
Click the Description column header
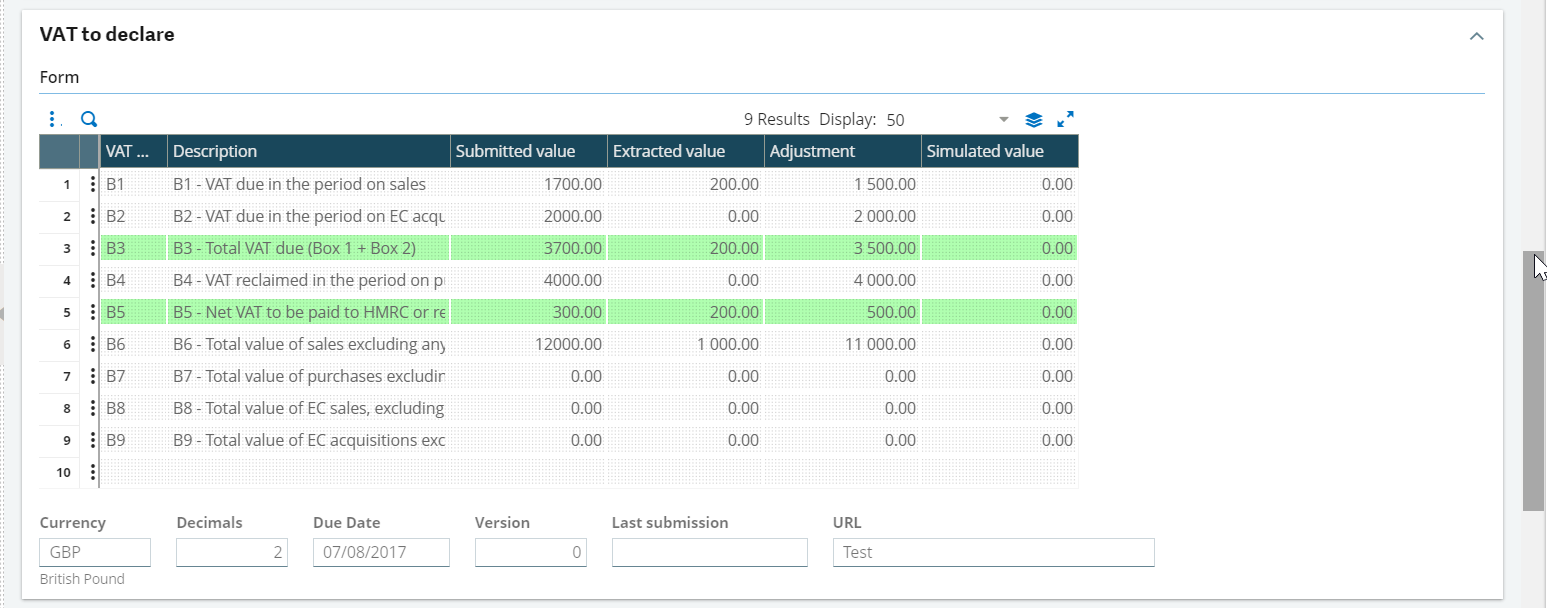pyautogui.click(x=308, y=152)
